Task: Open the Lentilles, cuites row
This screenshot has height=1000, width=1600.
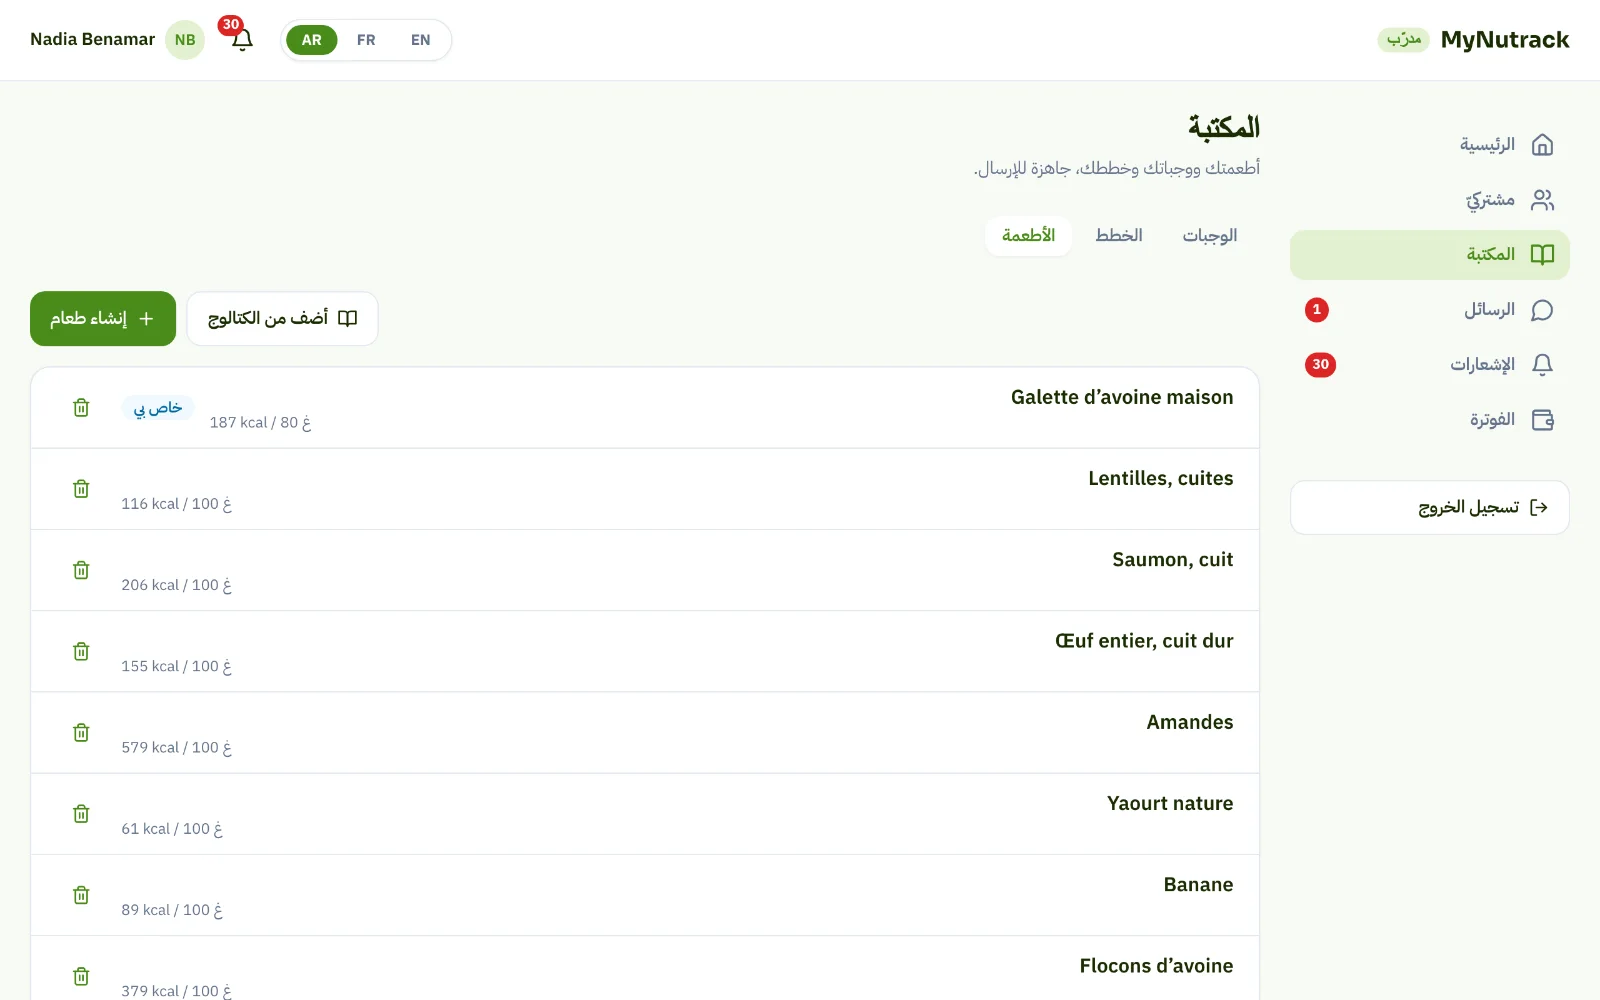Action: pos(645,489)
